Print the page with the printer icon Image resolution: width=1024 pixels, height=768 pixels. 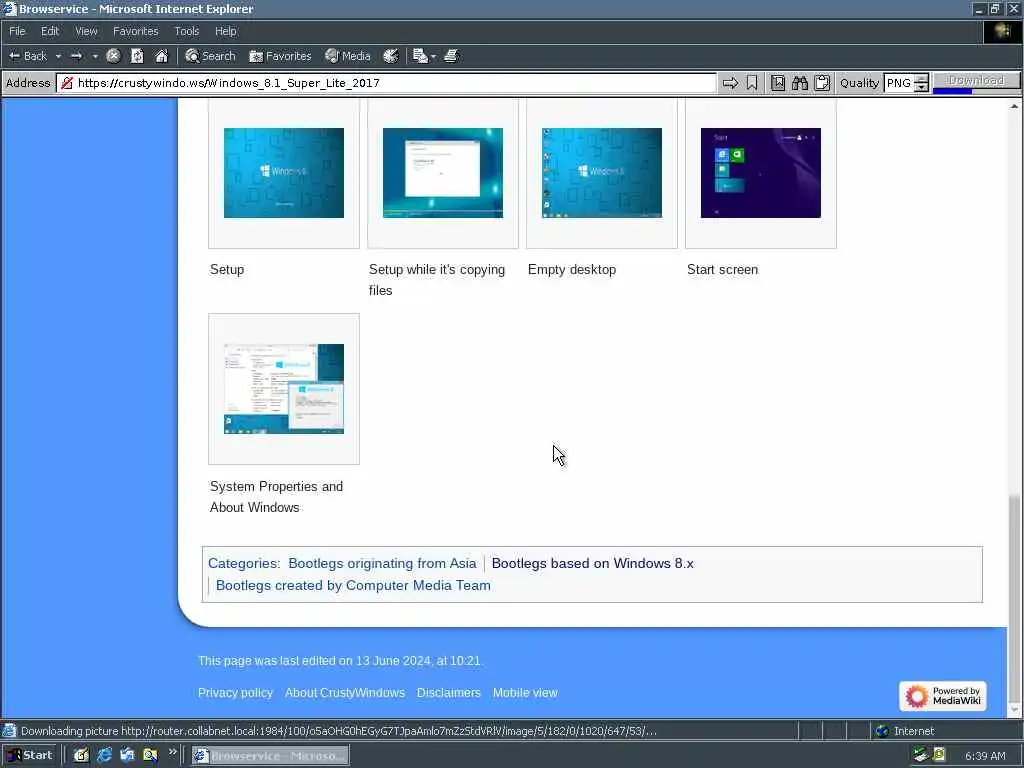click(x=451, y=56)
